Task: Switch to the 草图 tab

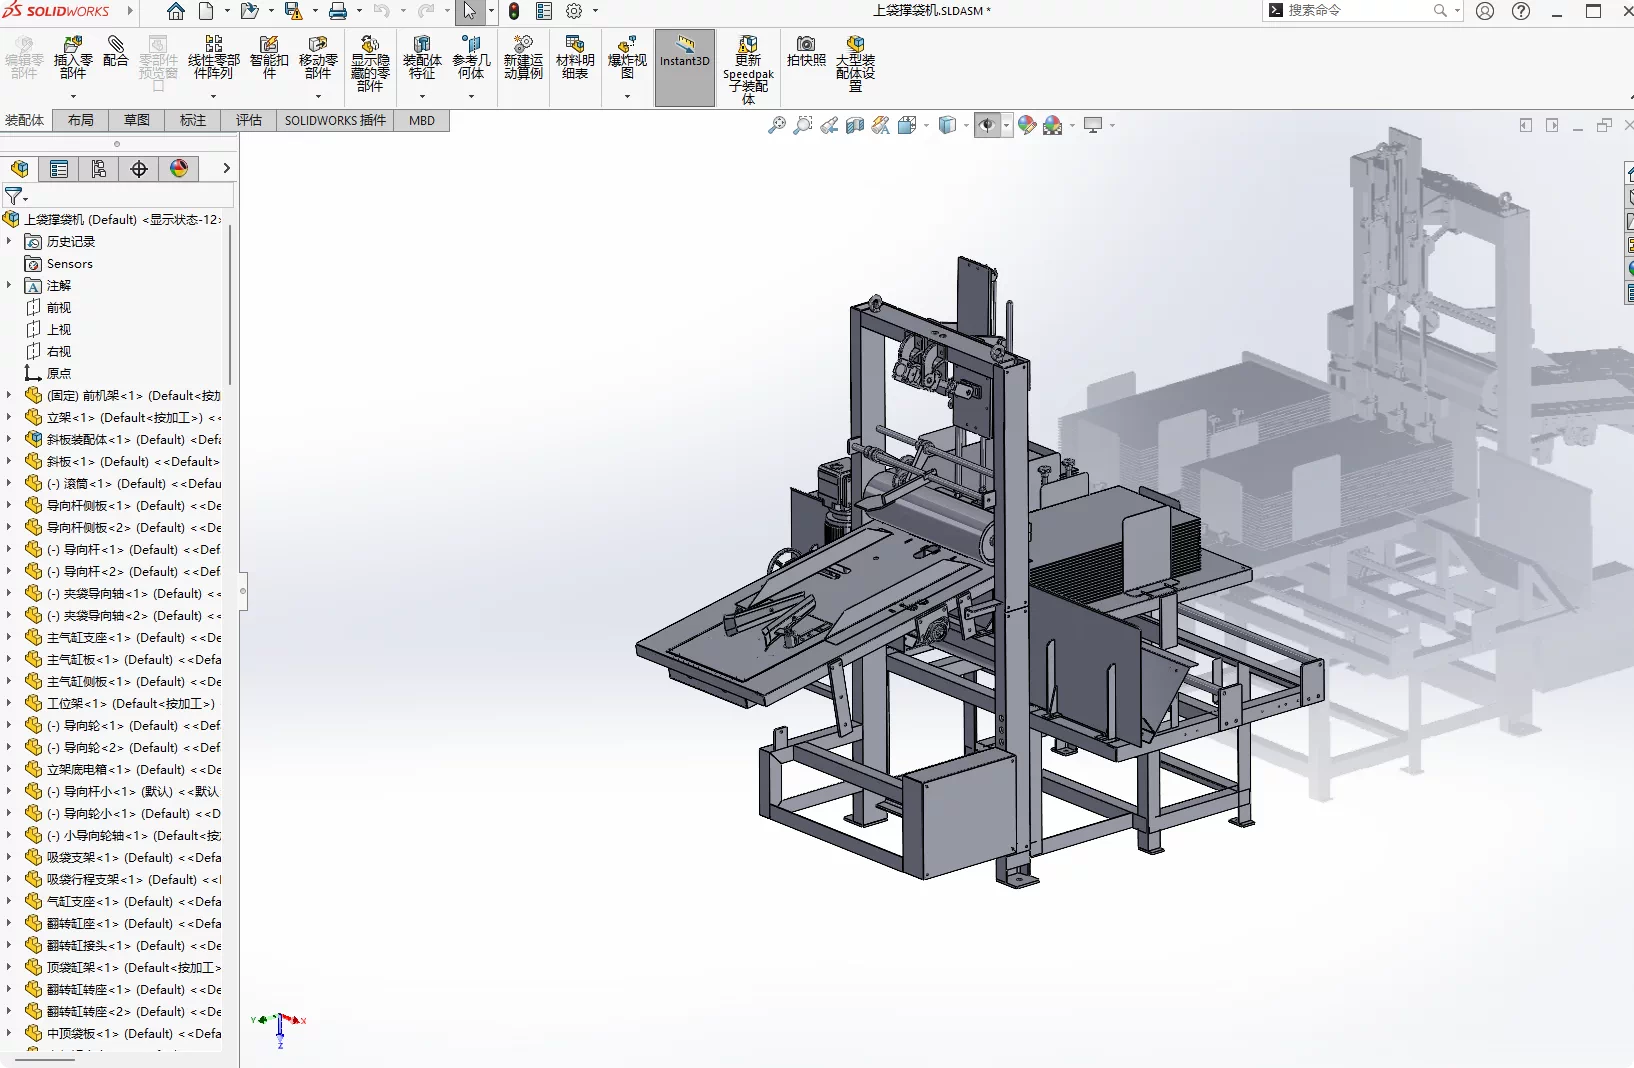Action: pyautogui.click(x=137, y=121)
